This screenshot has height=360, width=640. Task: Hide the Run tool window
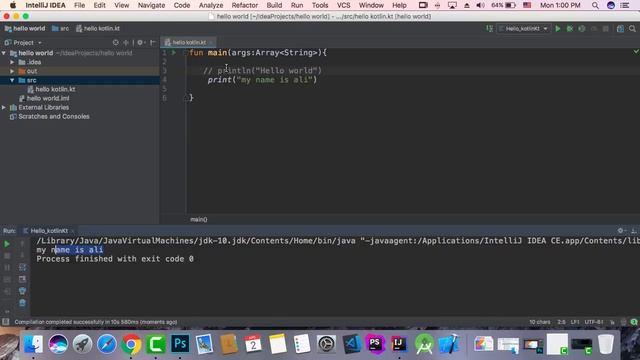633,231
